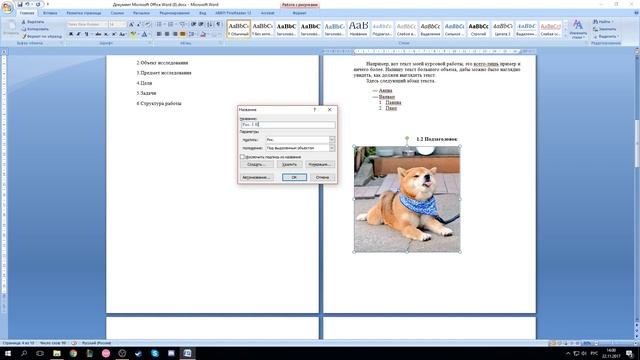Sort the selection with the sort icon
640x360 pixels.
click(210, 24)
